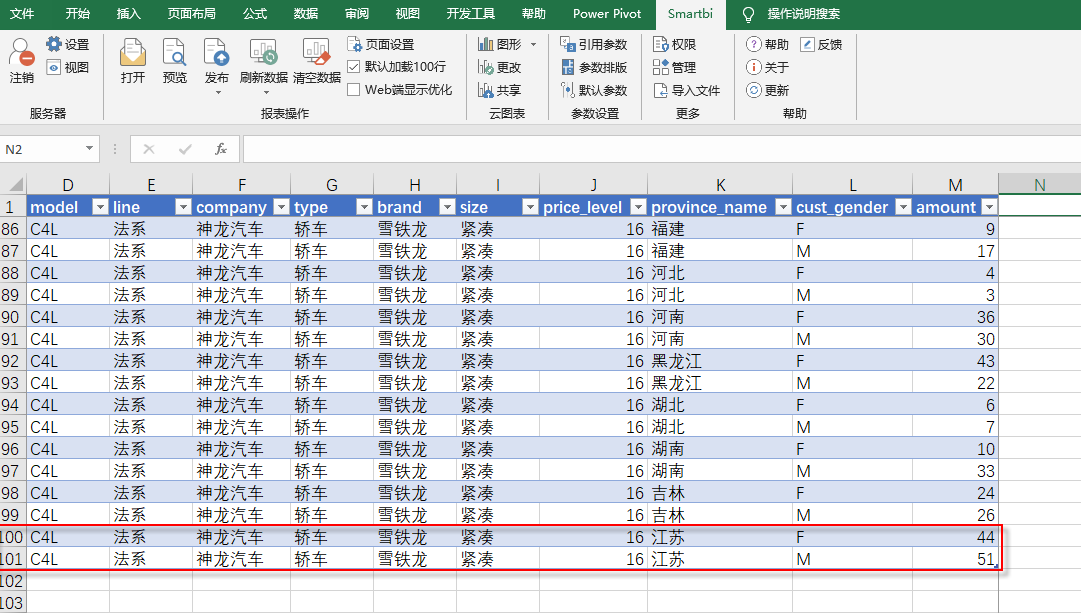Open the brand column filter dropdown

tap(447, 207)
